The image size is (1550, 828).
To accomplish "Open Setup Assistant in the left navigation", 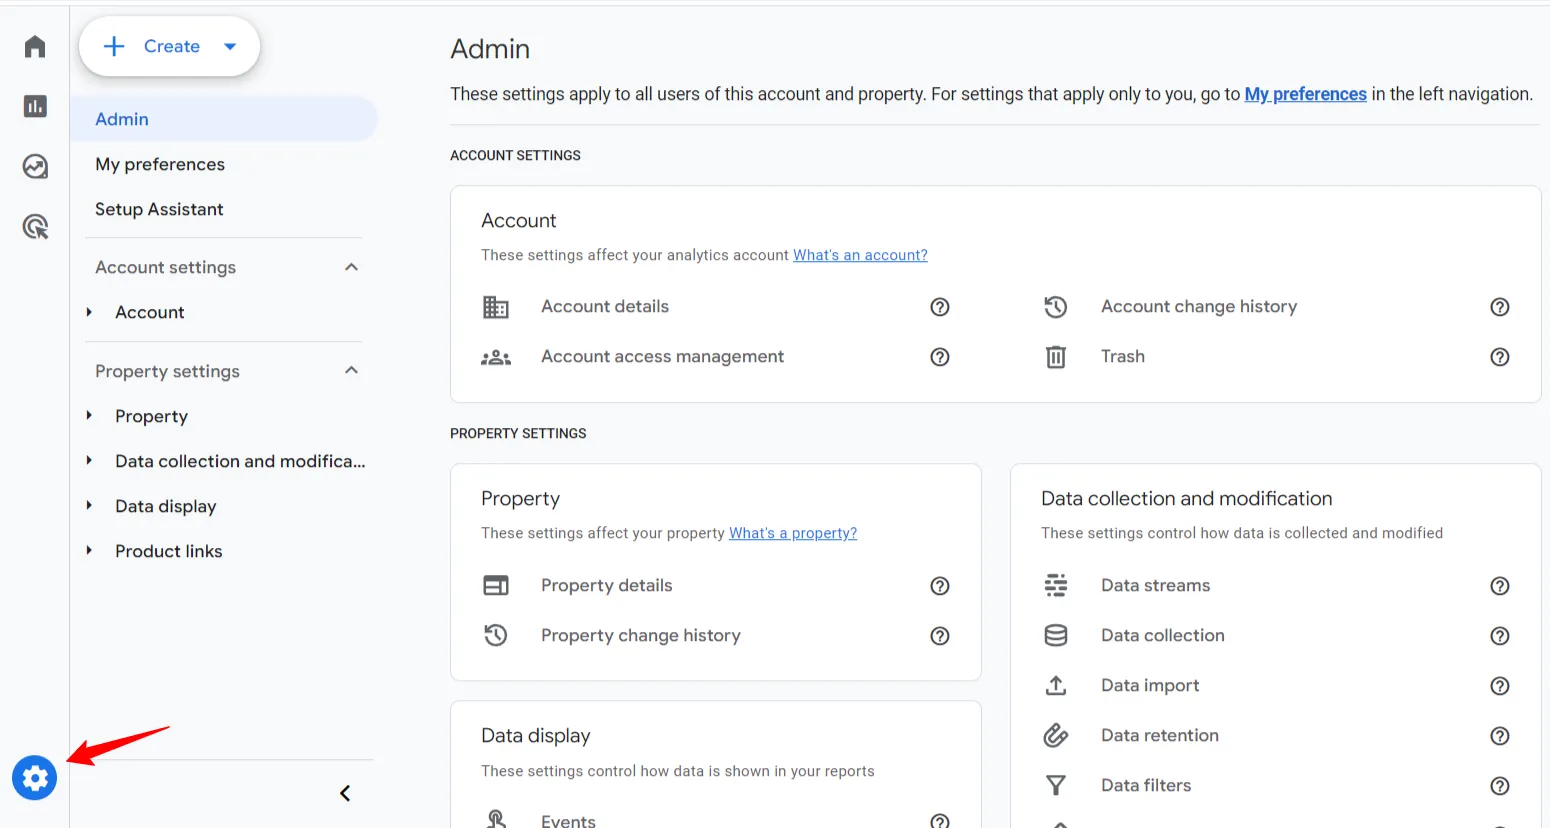I will (x=159, y=209).
